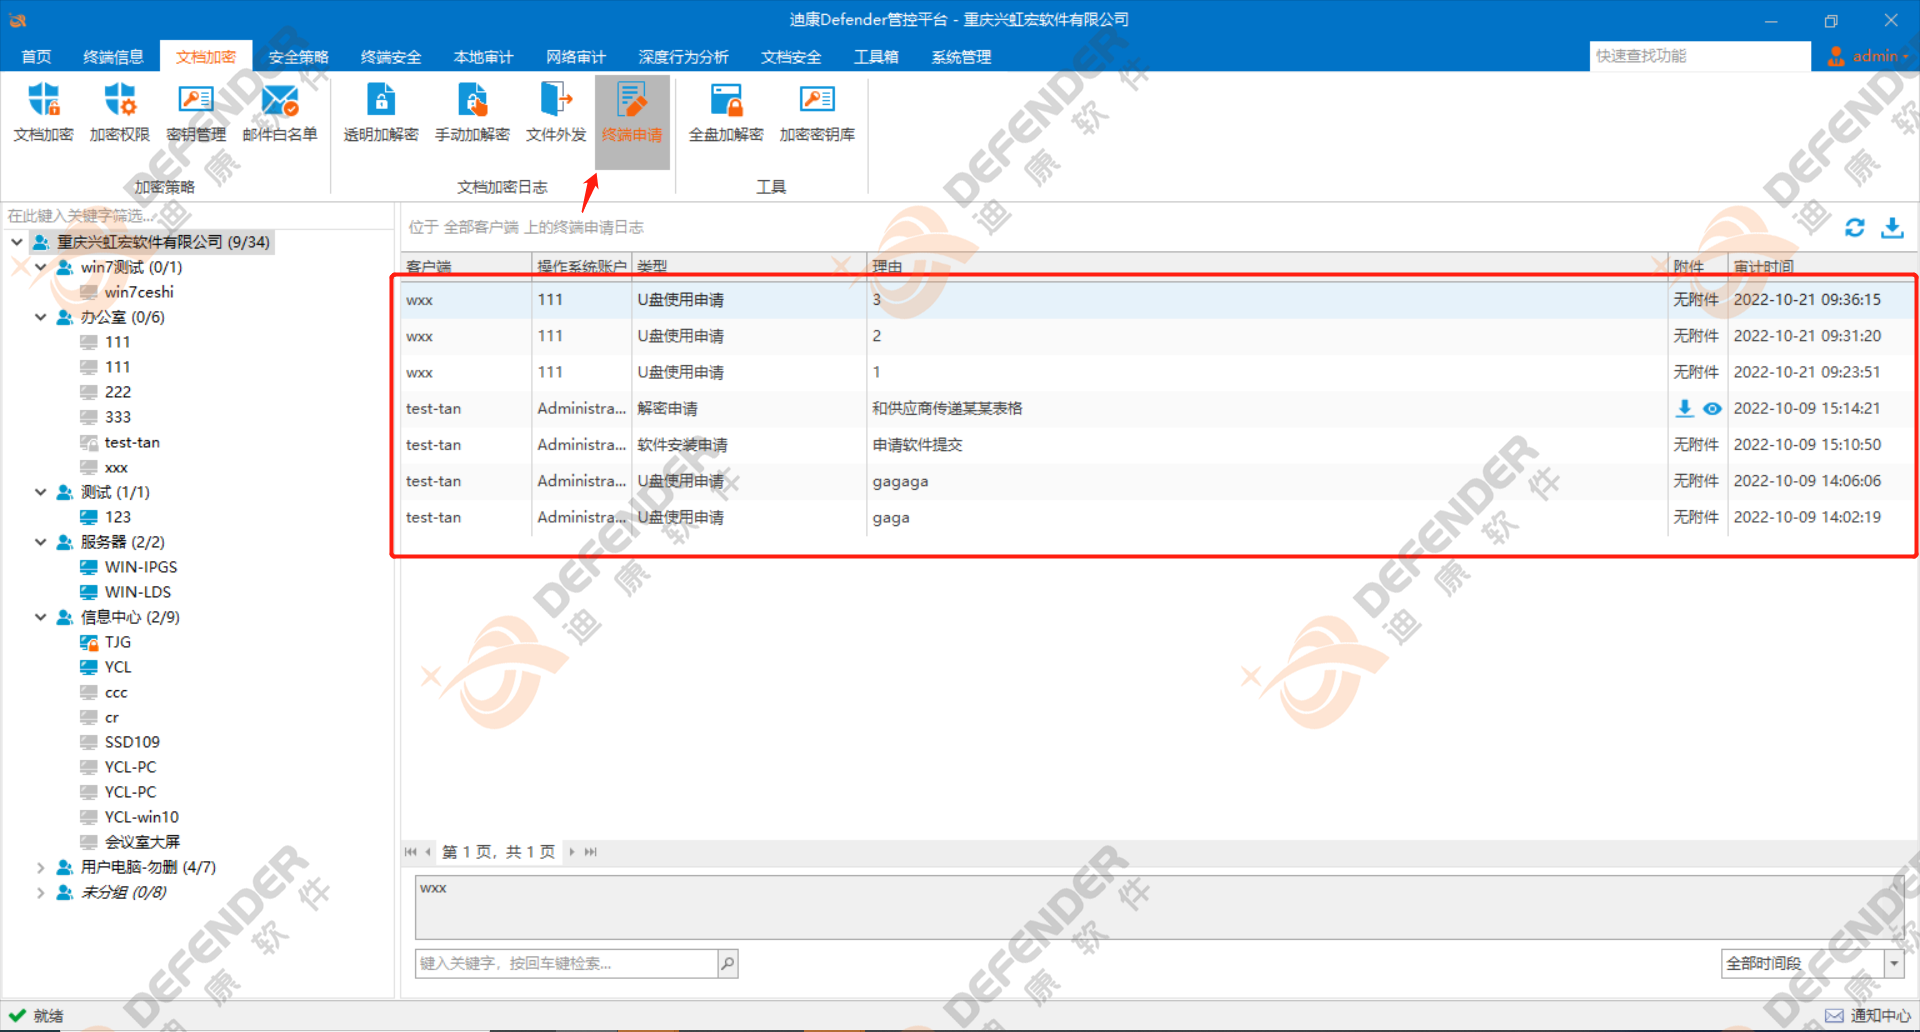1920x1032 pixels.
Task: Select the row with time 09:36:15
Action: click(1158, 300)
